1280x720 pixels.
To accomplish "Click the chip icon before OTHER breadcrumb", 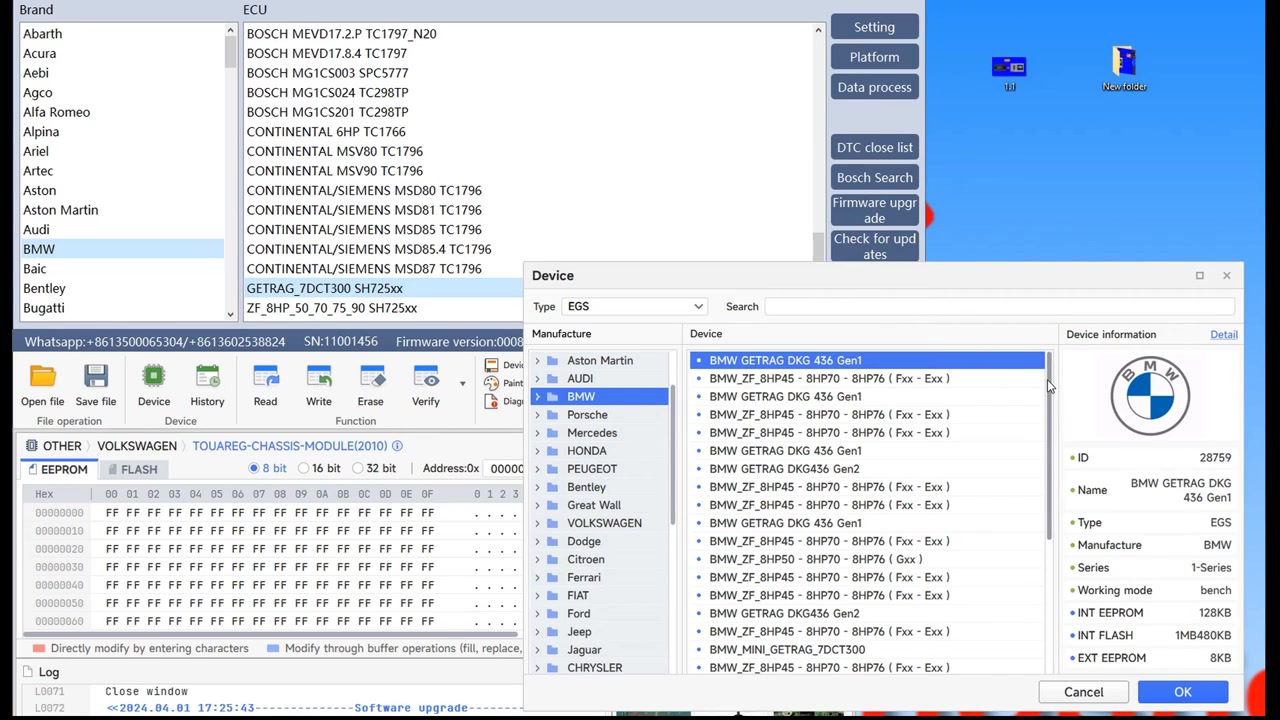I will pyautogui.click(x=32, y=446).
